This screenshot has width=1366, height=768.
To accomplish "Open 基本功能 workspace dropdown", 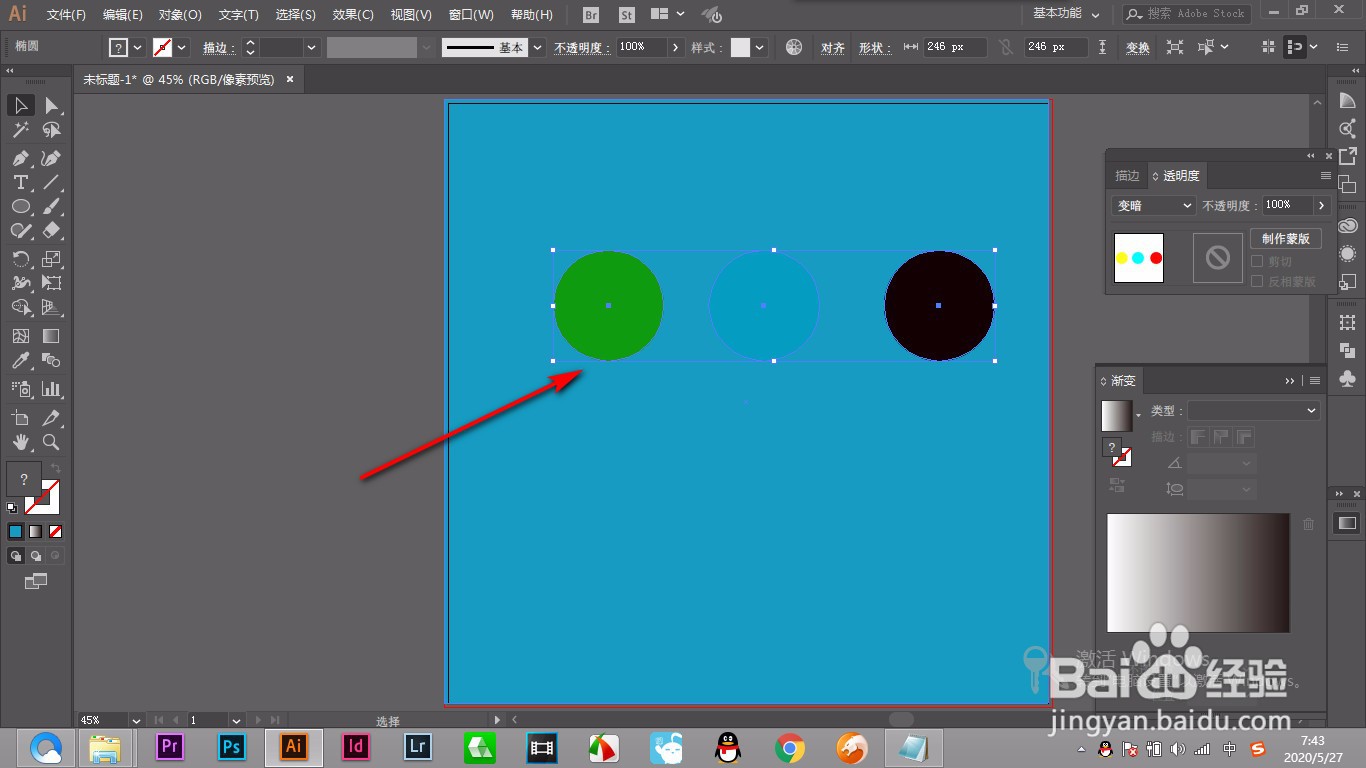I will coord(1066,14).
